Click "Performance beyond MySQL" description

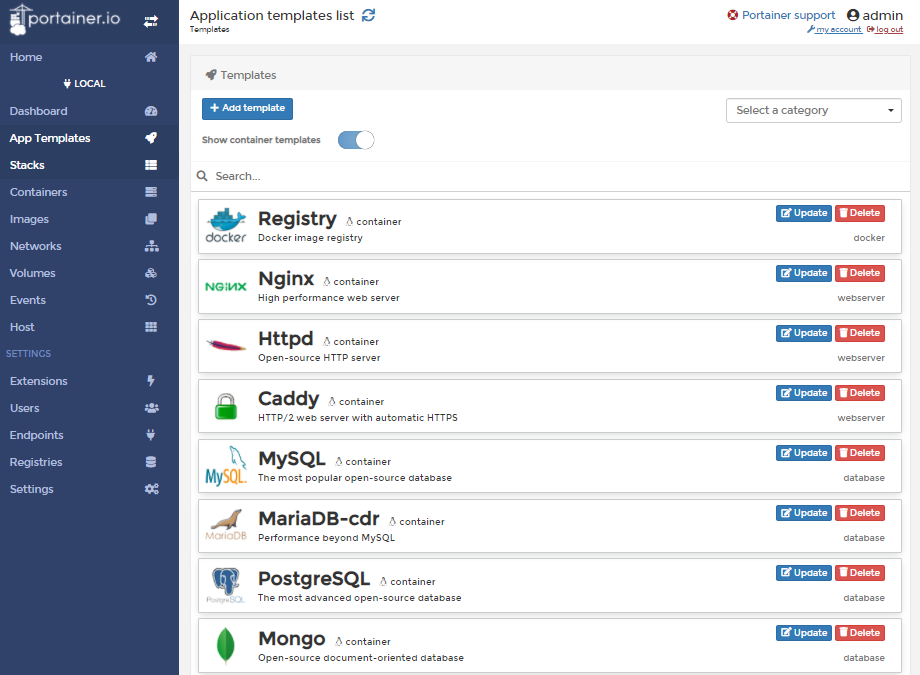326,538
